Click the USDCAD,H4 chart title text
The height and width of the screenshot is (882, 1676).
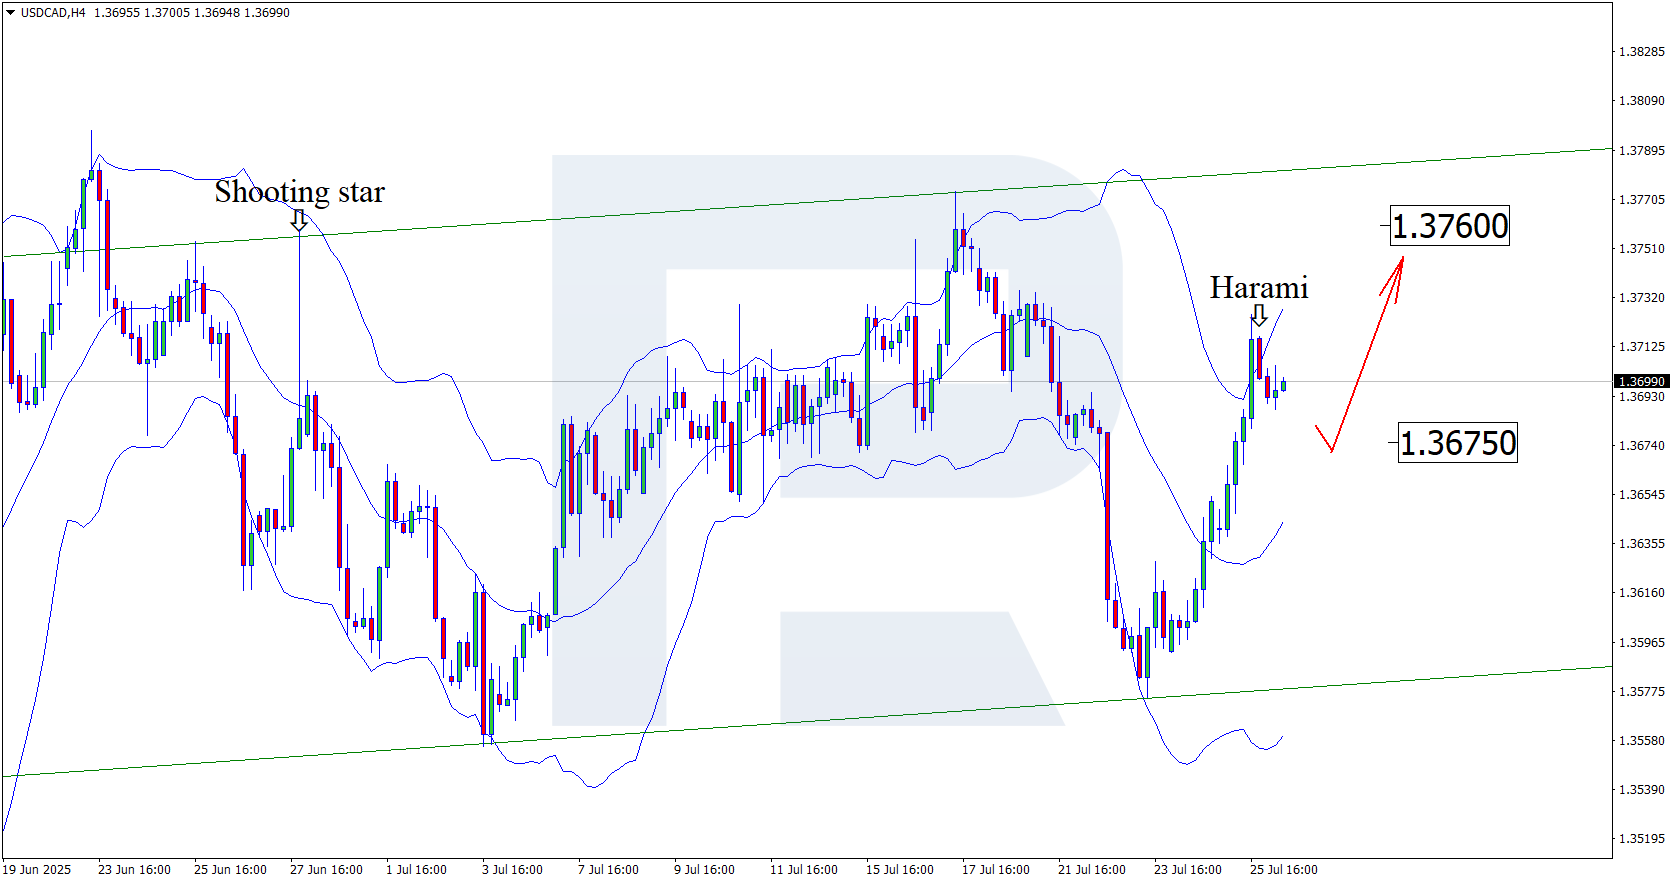[x=53, y=13]
